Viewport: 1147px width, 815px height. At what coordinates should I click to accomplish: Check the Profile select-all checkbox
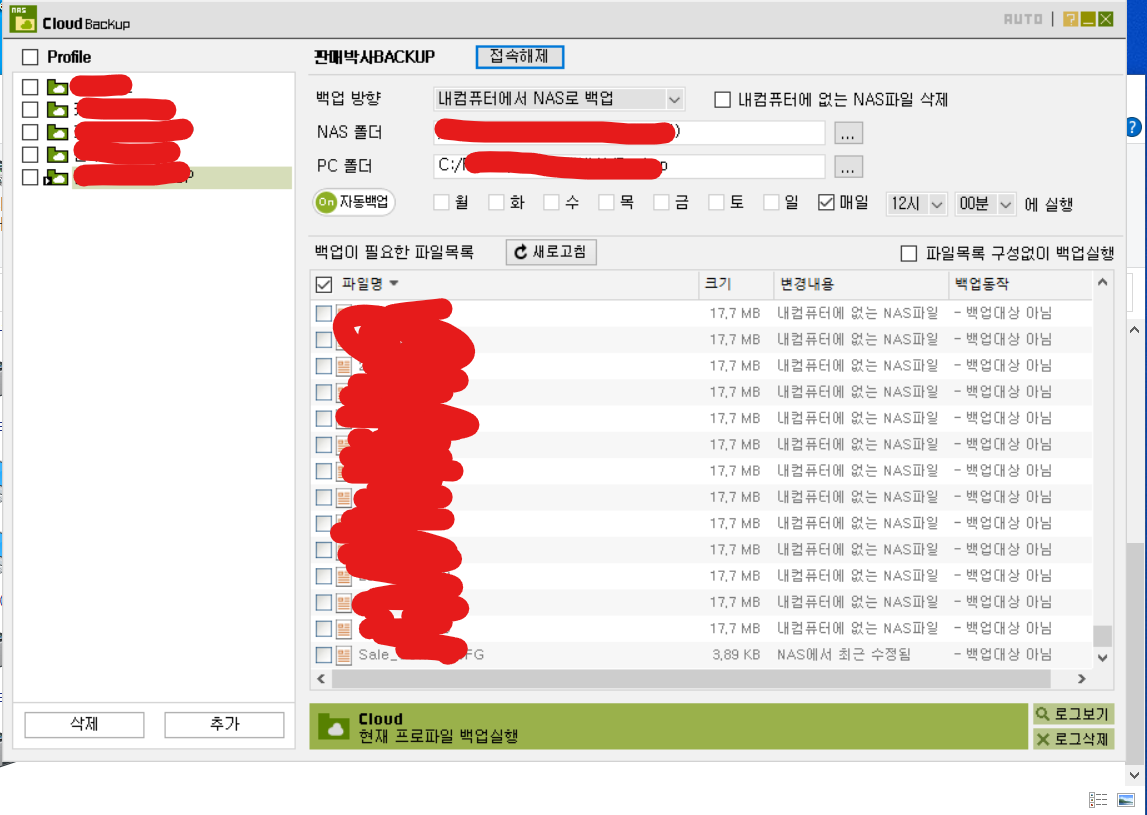[x=30, y=57]
